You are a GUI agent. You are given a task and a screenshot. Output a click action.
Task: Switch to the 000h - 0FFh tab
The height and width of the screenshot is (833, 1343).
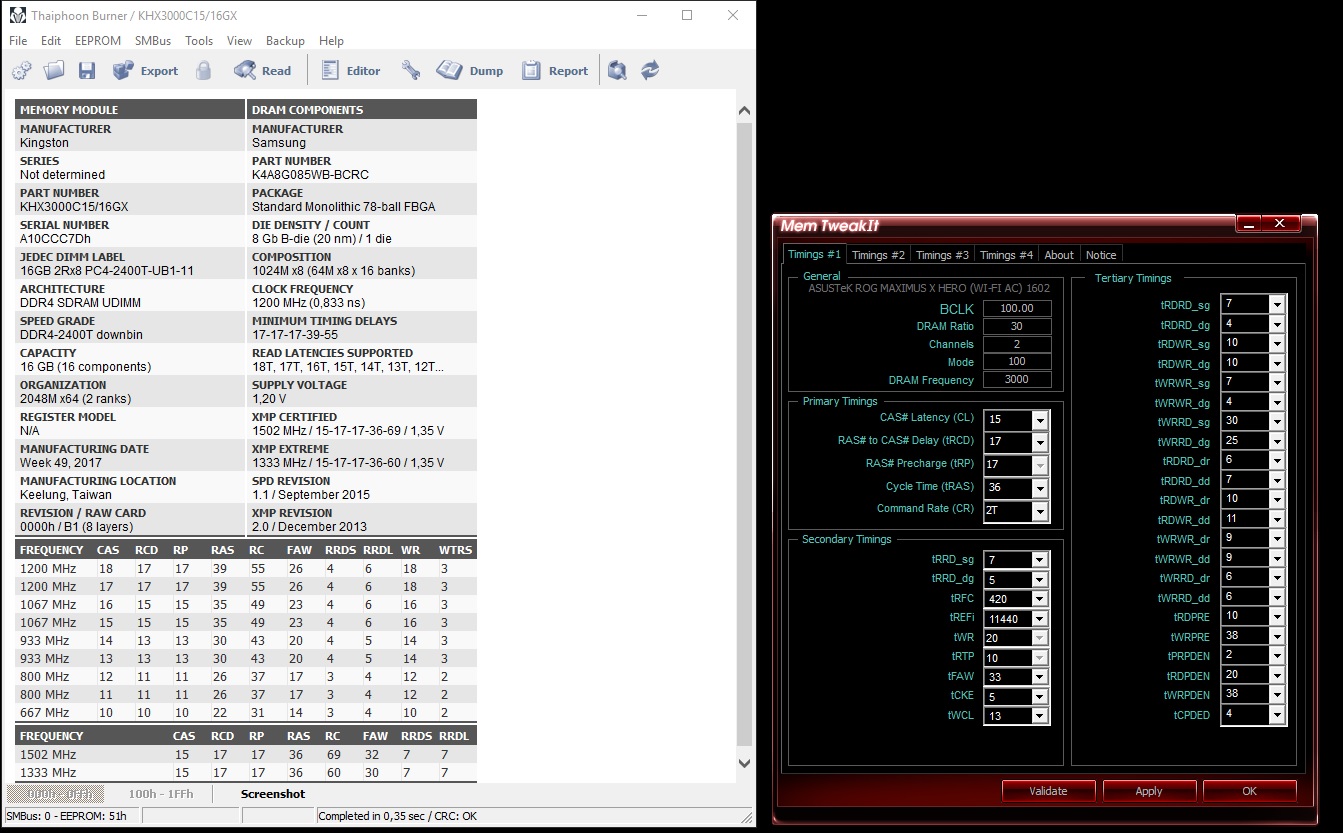(x=56, y=794)
